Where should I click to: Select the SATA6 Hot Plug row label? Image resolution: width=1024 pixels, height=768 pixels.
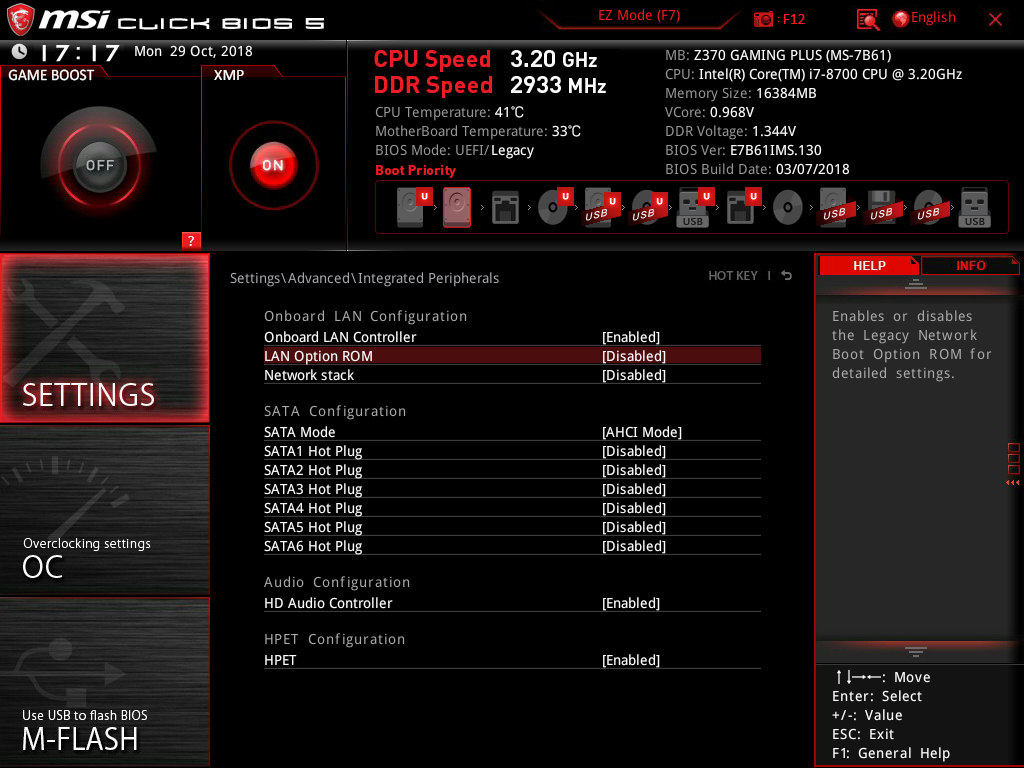(313, 545)
